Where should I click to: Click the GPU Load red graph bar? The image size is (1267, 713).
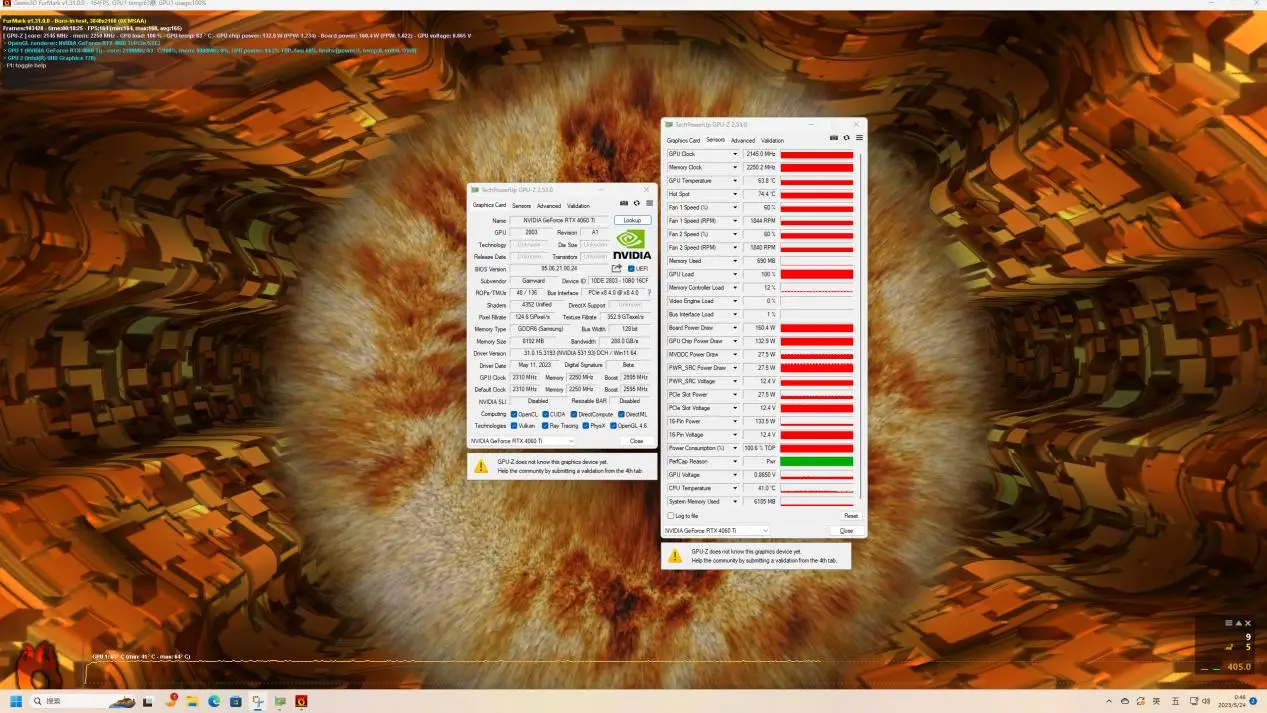click(x=817, y=274)
